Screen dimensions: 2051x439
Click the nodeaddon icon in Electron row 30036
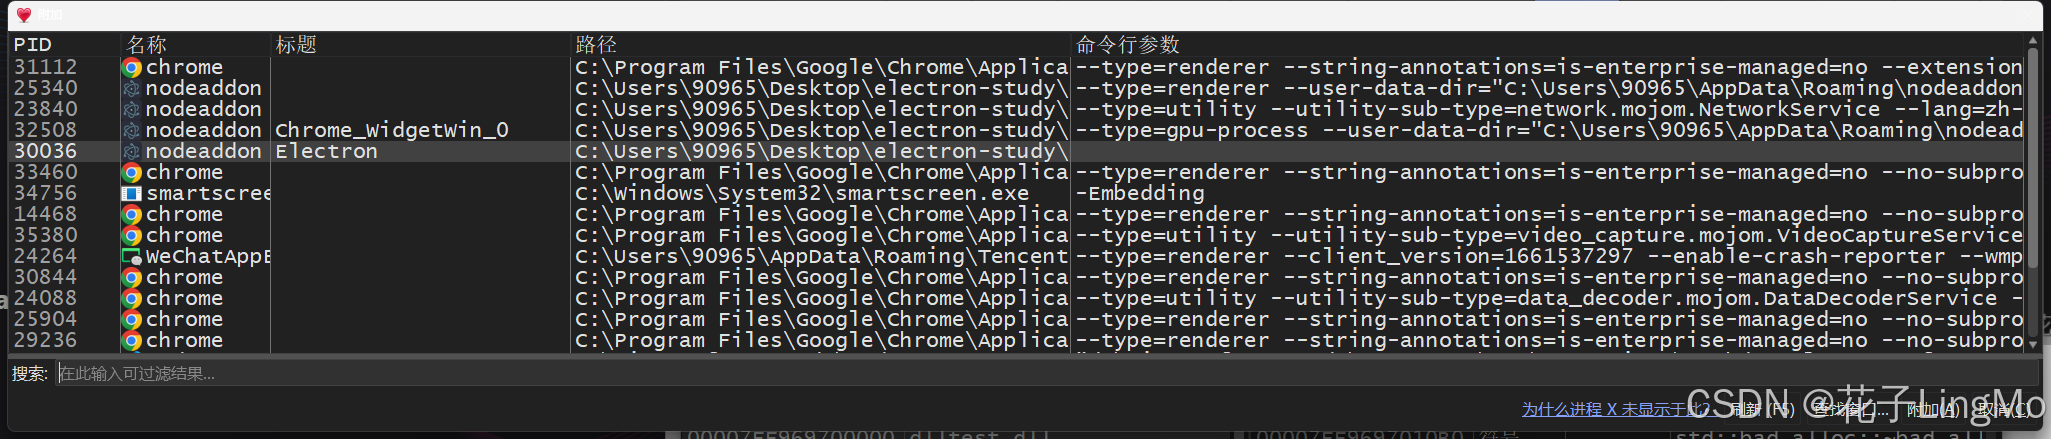point(132,152)
